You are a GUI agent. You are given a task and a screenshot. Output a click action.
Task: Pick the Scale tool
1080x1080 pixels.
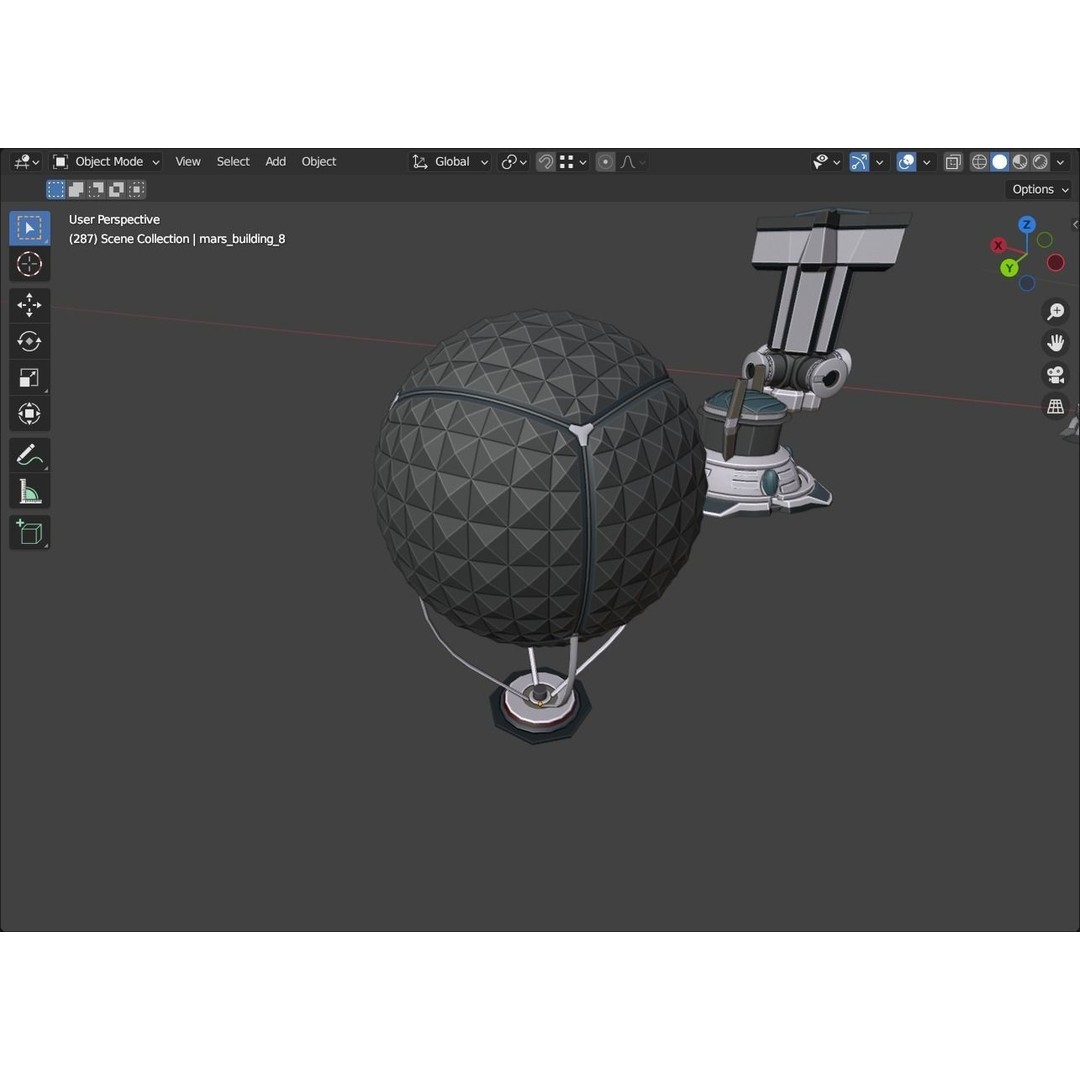coord(29,377)
